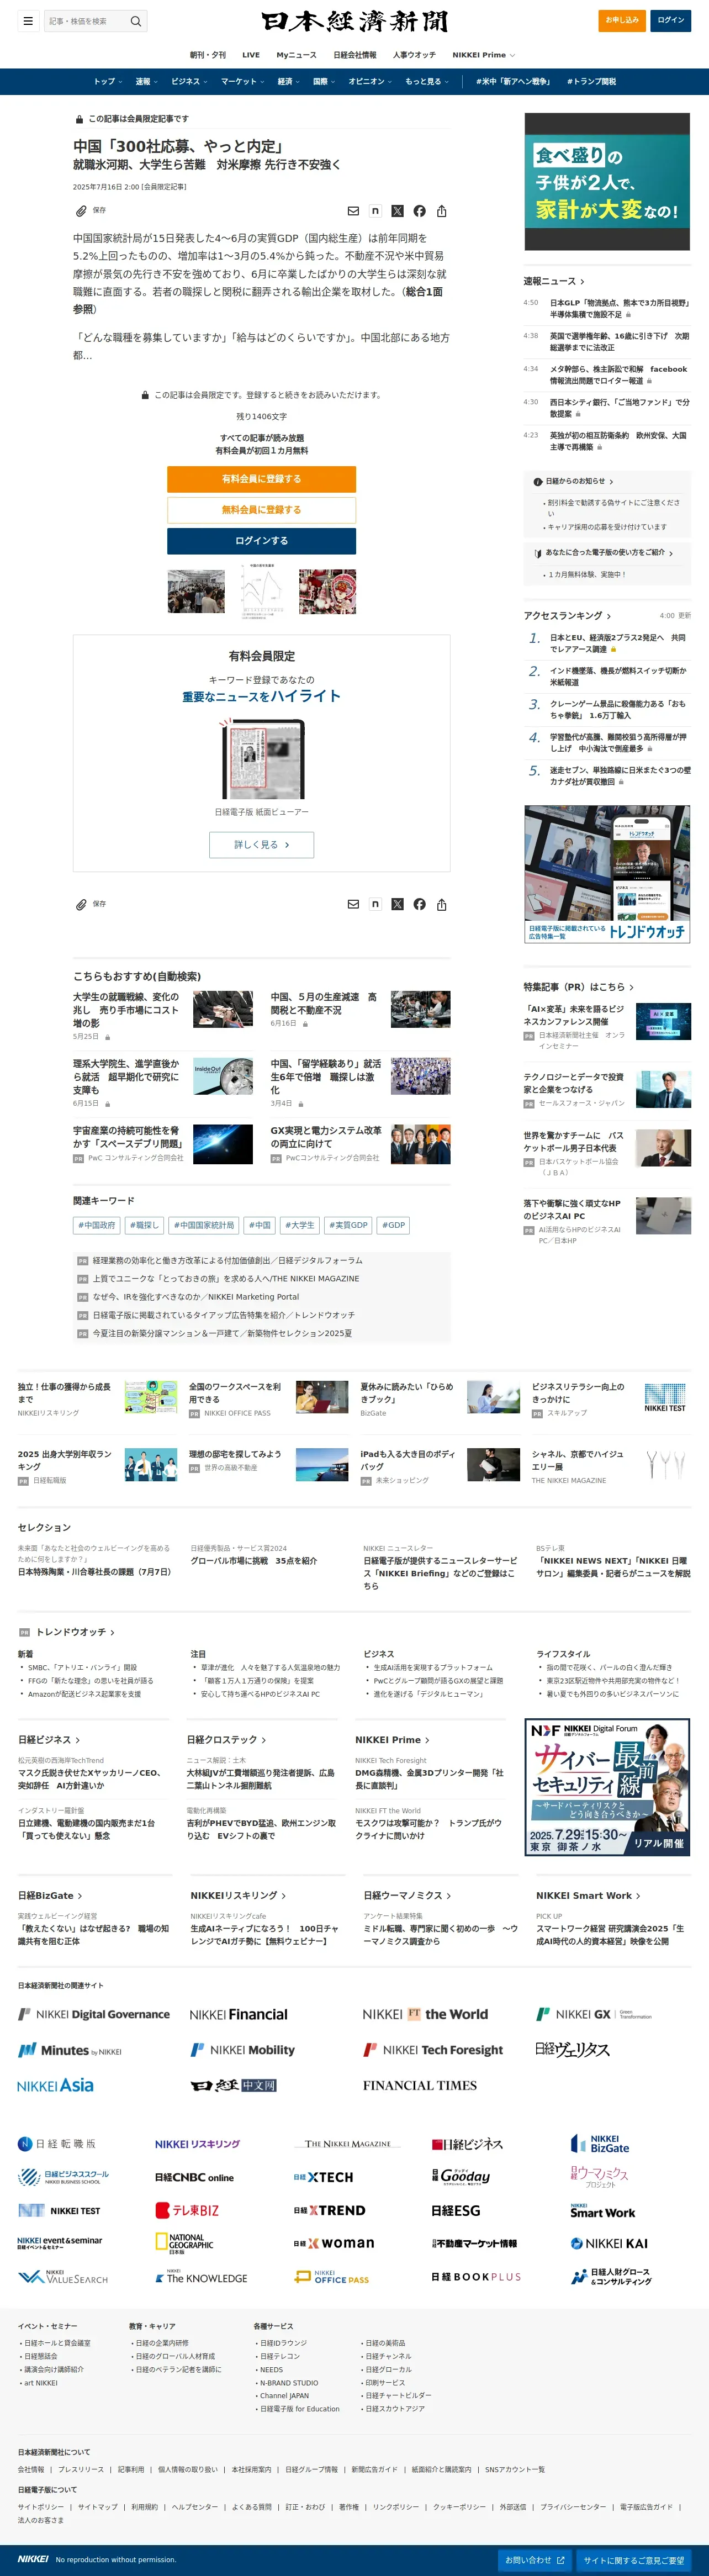
Task: Click the wide ログインする button
Action: tap(261, 541)
